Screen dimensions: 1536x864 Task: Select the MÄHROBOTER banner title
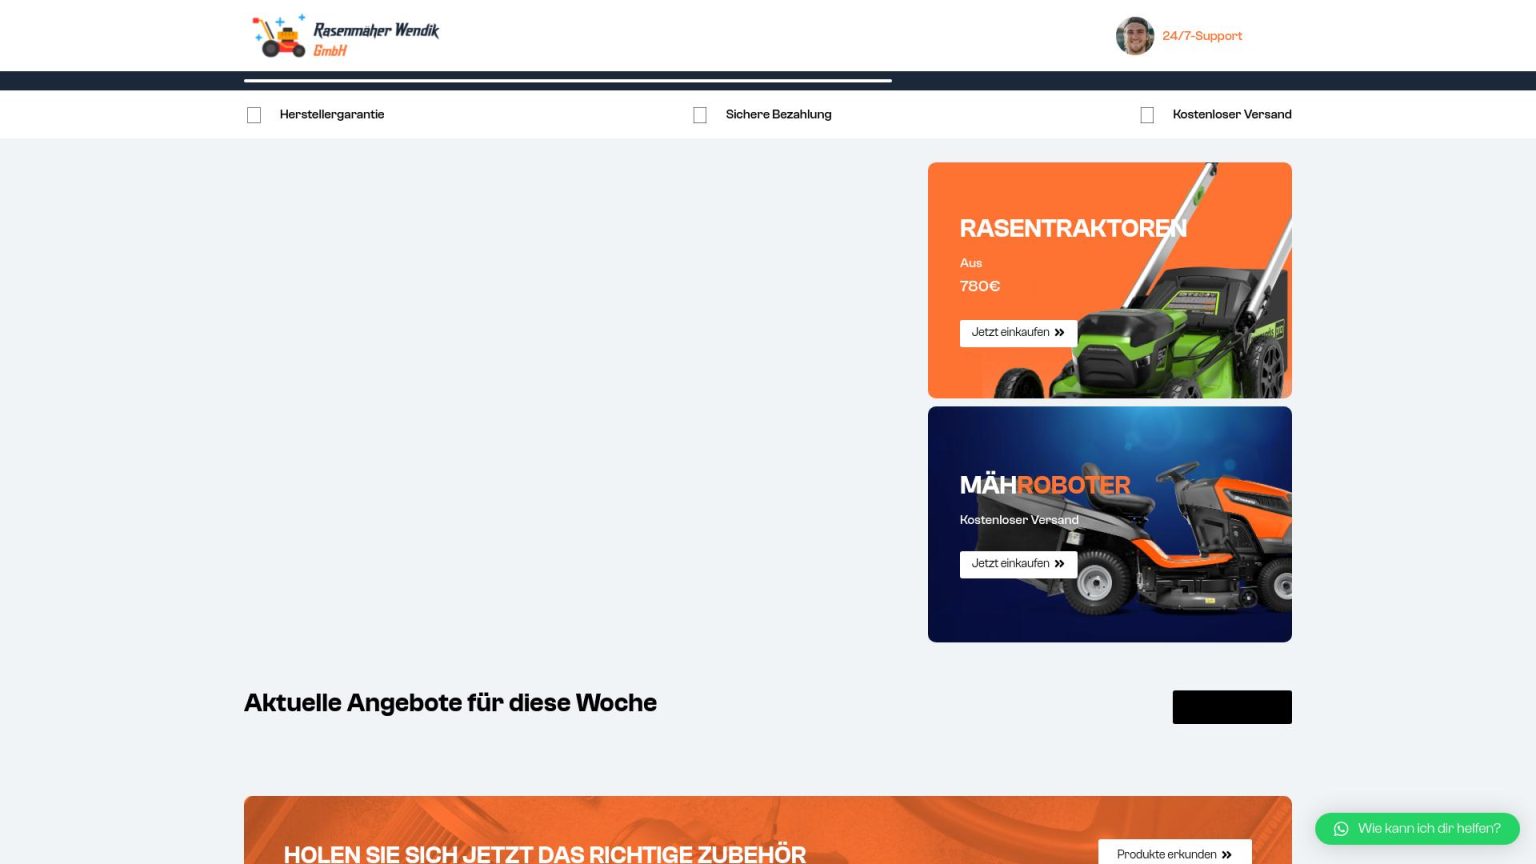click(x=1044, y=485)
